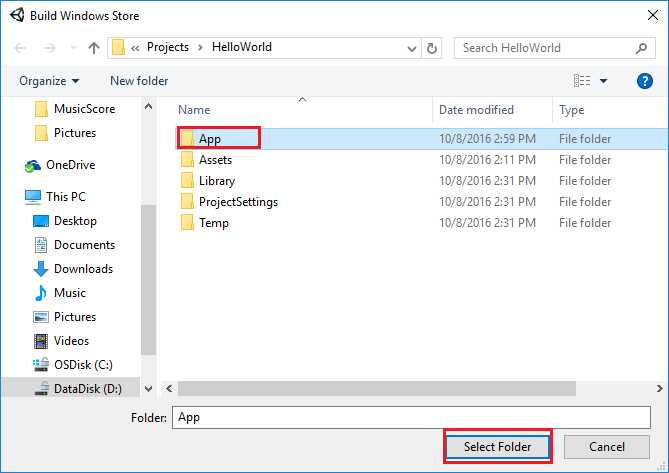Image resolution: width=669 pixels, height=473 pixels.
Task: Click the Cancel button
Action: [607, 446]
